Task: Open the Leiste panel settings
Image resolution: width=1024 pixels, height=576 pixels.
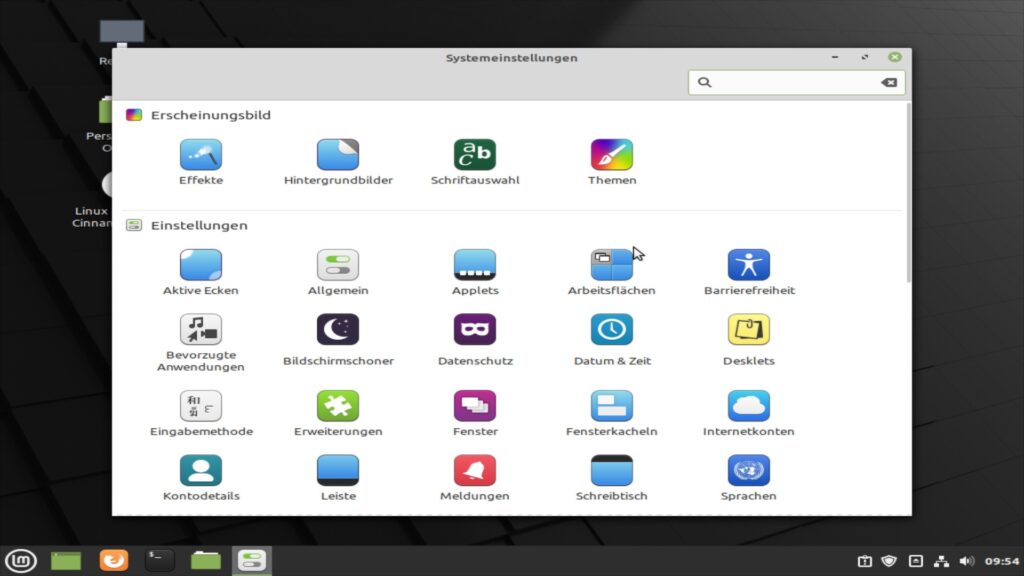Action: 338,478
